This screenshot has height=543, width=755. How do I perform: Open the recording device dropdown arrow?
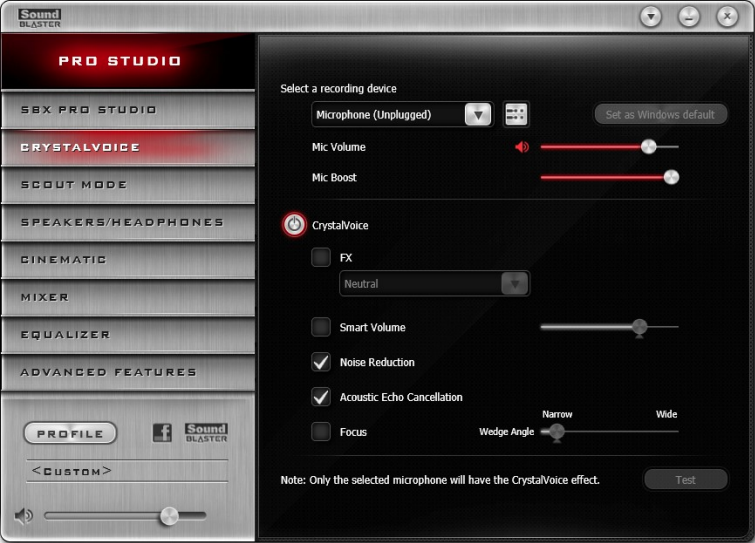(x=478, y=115)
